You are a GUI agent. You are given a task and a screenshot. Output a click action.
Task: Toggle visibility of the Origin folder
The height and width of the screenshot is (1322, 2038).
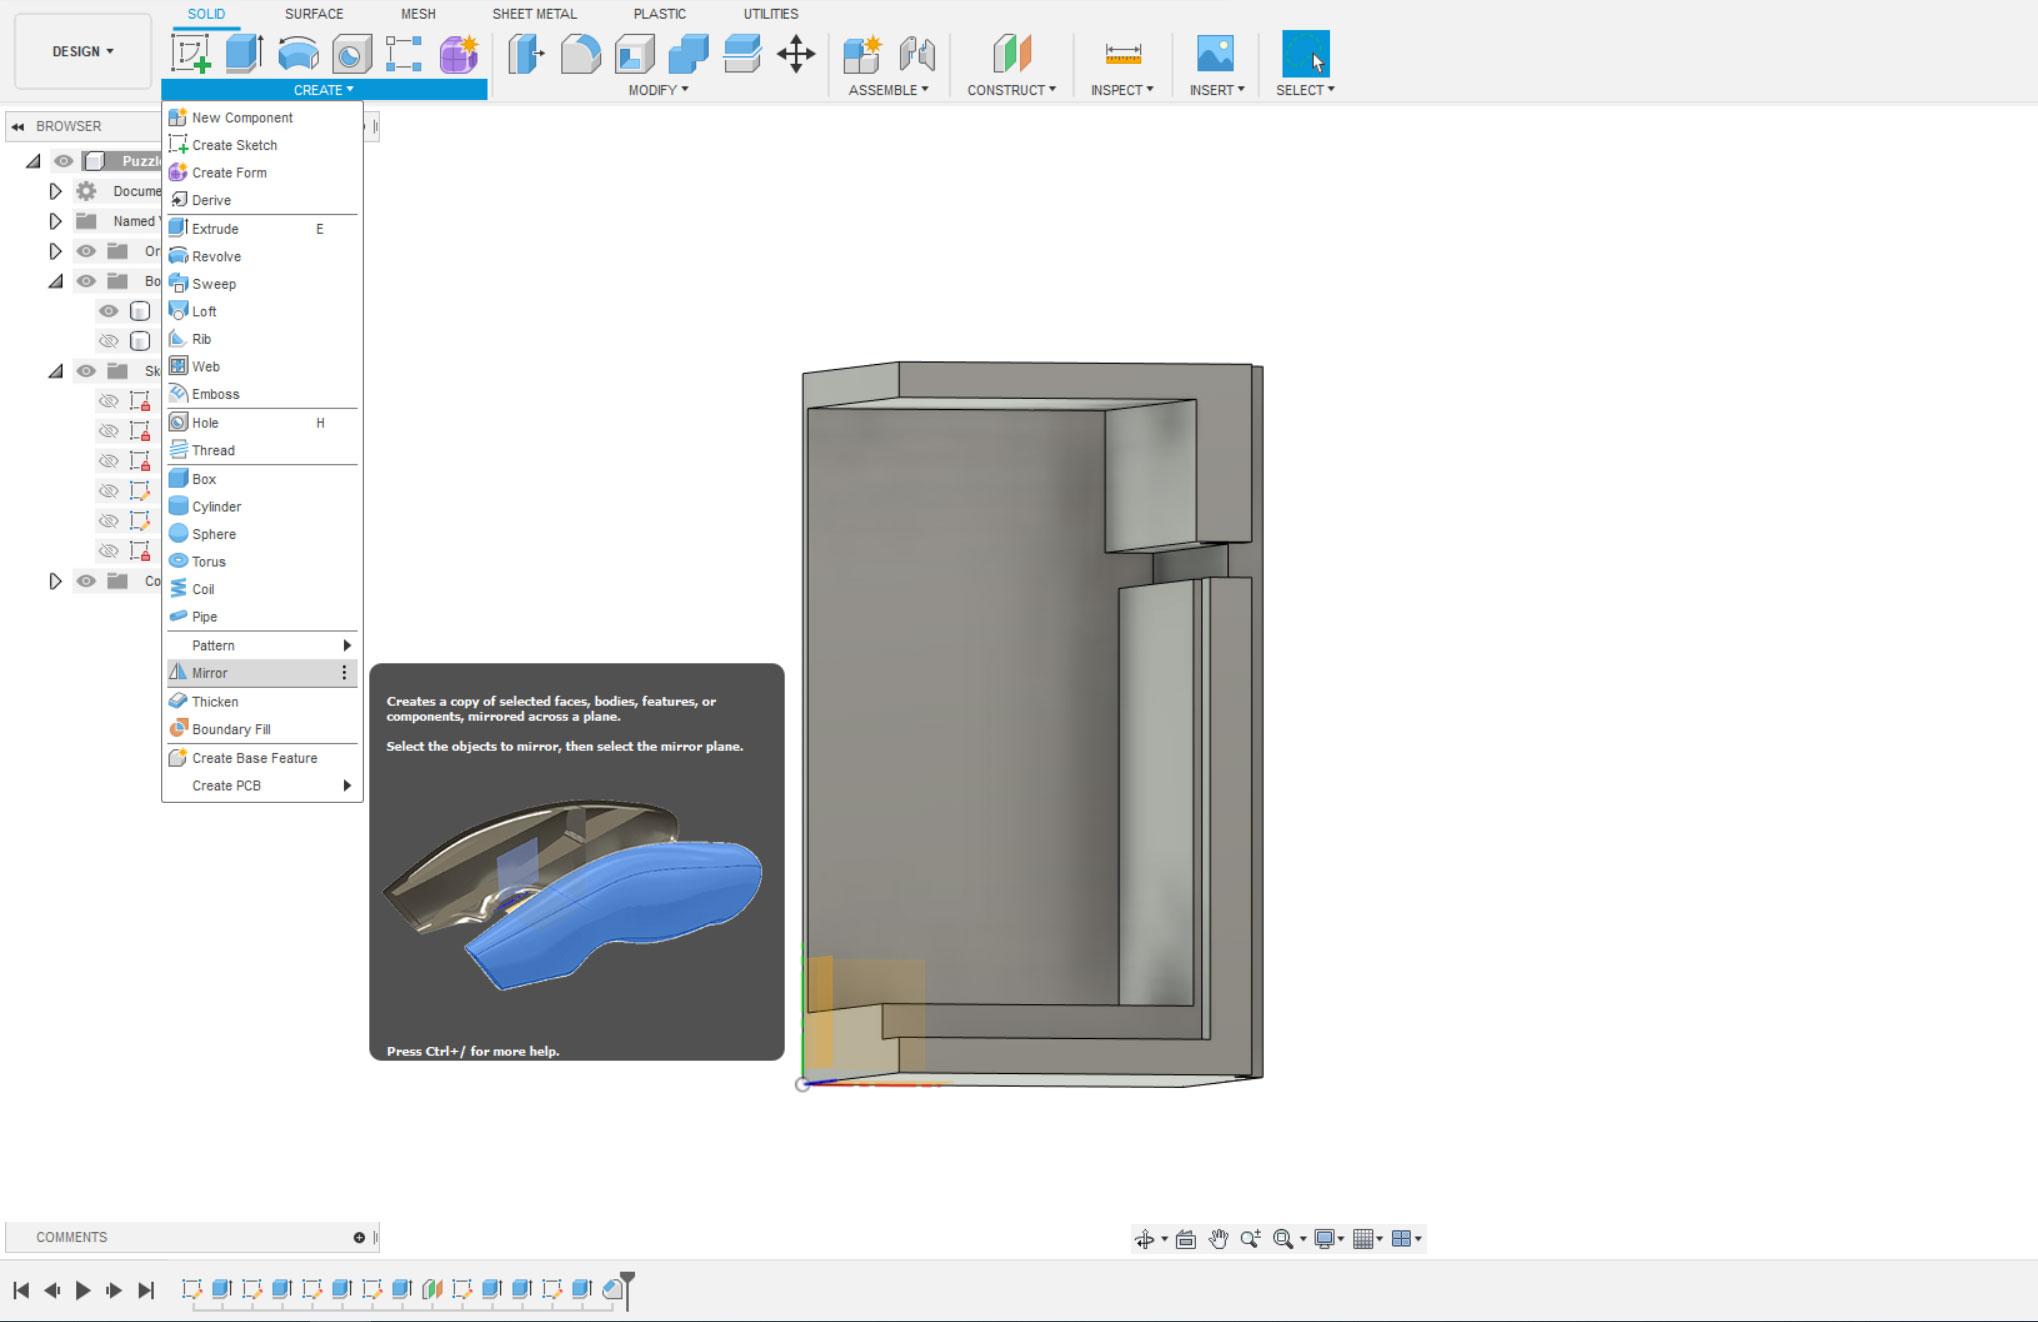87,251
